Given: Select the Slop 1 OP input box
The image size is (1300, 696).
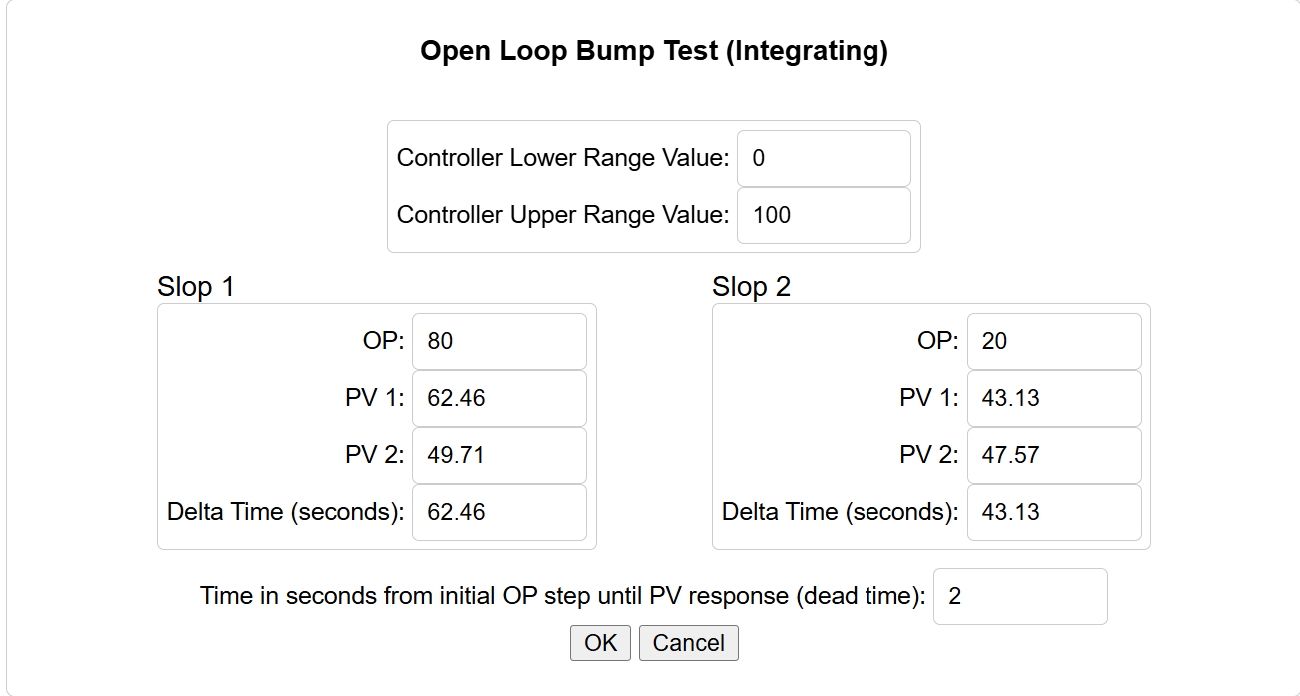Looking at the screenshot, I should click(498, 341).
